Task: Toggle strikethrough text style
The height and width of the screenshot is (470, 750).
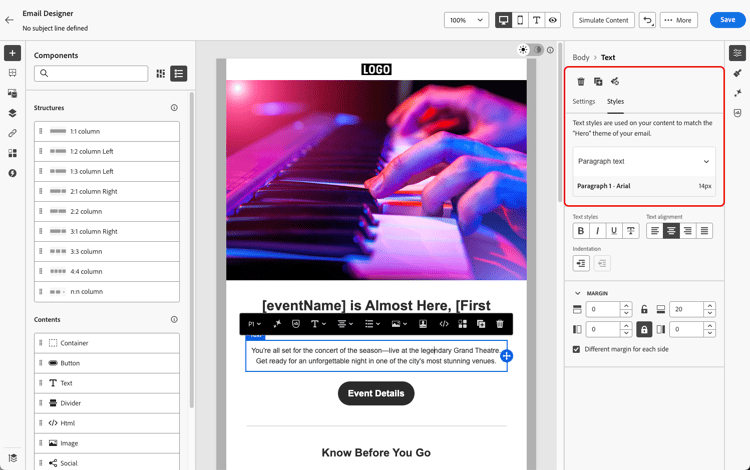Action: tap(631, 231)
